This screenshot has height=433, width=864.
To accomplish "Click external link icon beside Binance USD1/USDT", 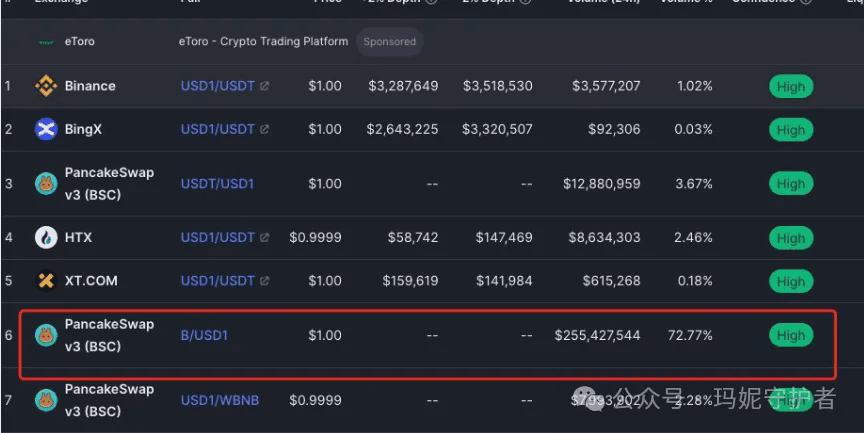I will coord(264,86).
